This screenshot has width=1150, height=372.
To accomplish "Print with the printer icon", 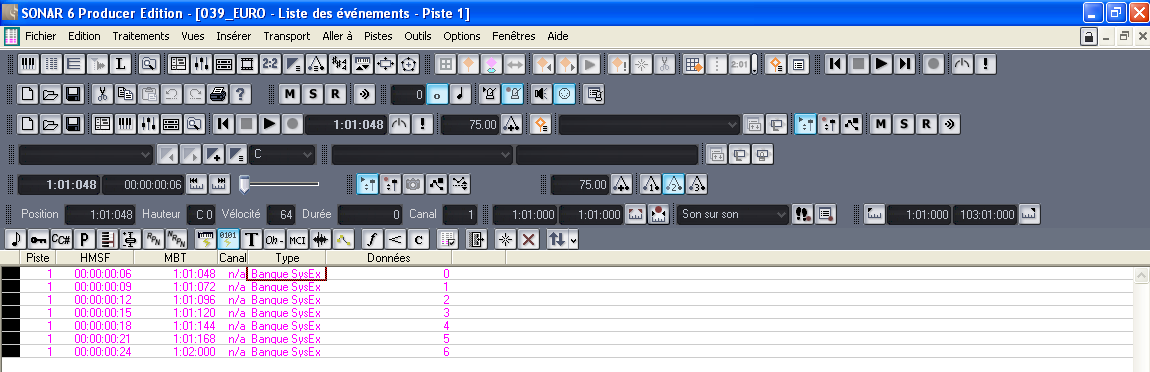I will click(218, 94).
